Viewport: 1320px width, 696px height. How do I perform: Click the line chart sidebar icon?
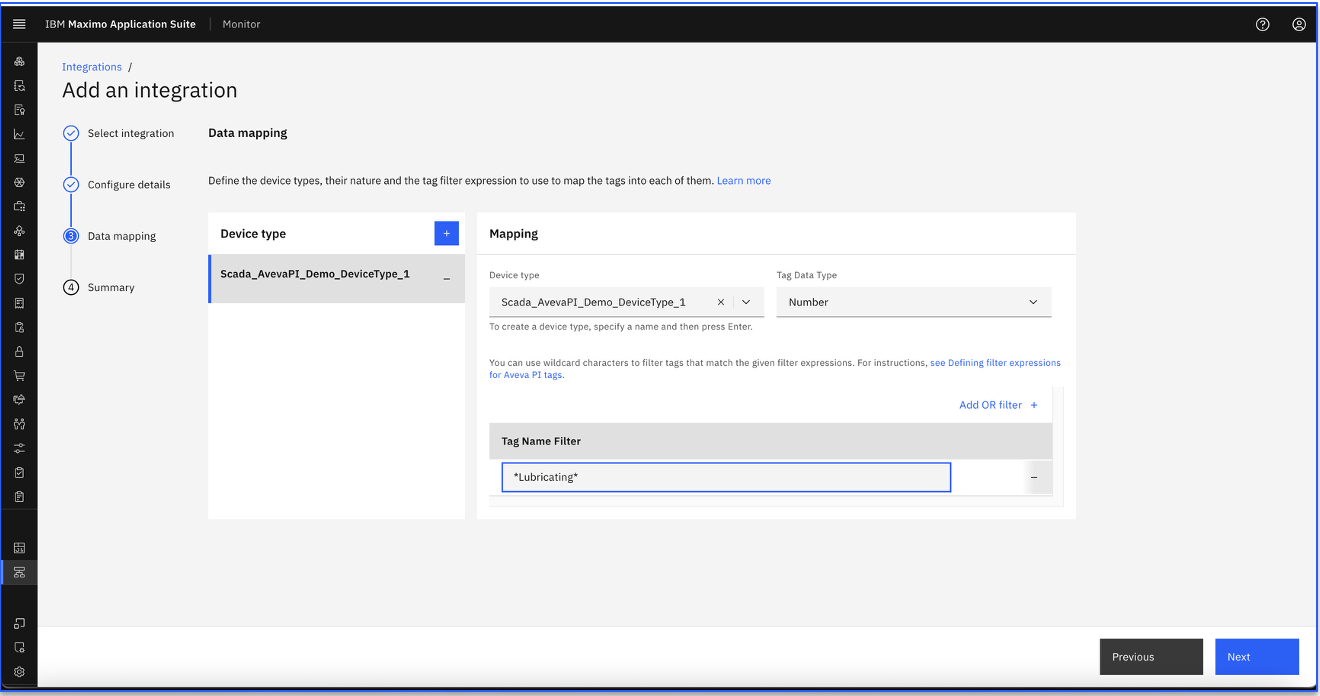[x=19, y=134]
